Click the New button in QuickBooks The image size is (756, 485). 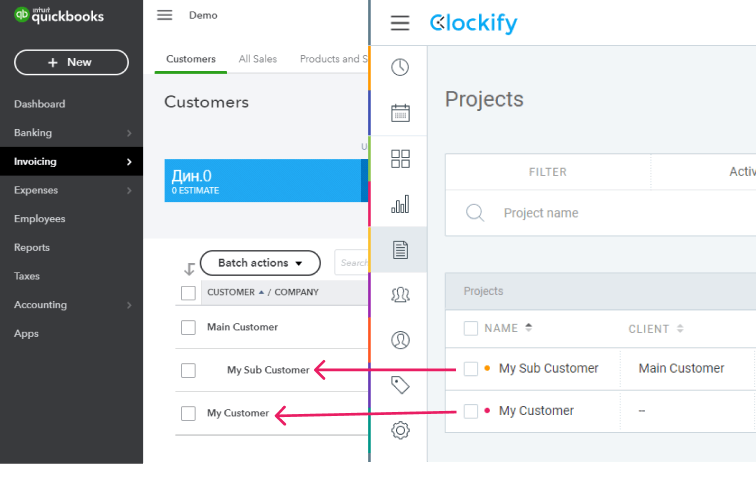point(71,62)
